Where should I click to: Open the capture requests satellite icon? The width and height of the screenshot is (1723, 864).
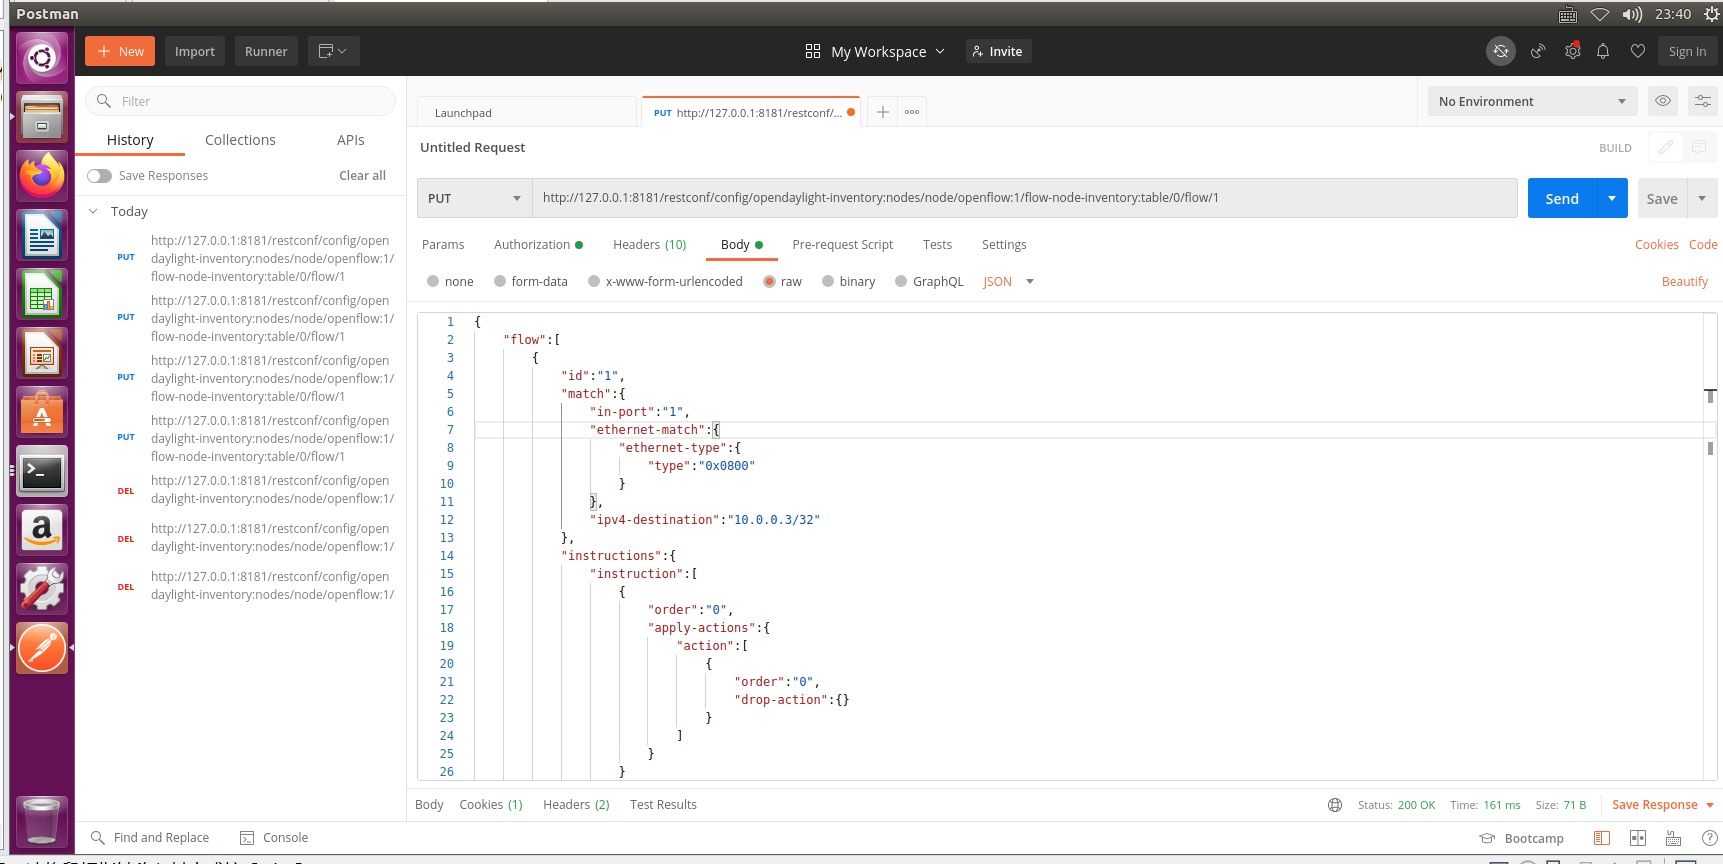click(x=1538, y=51)
